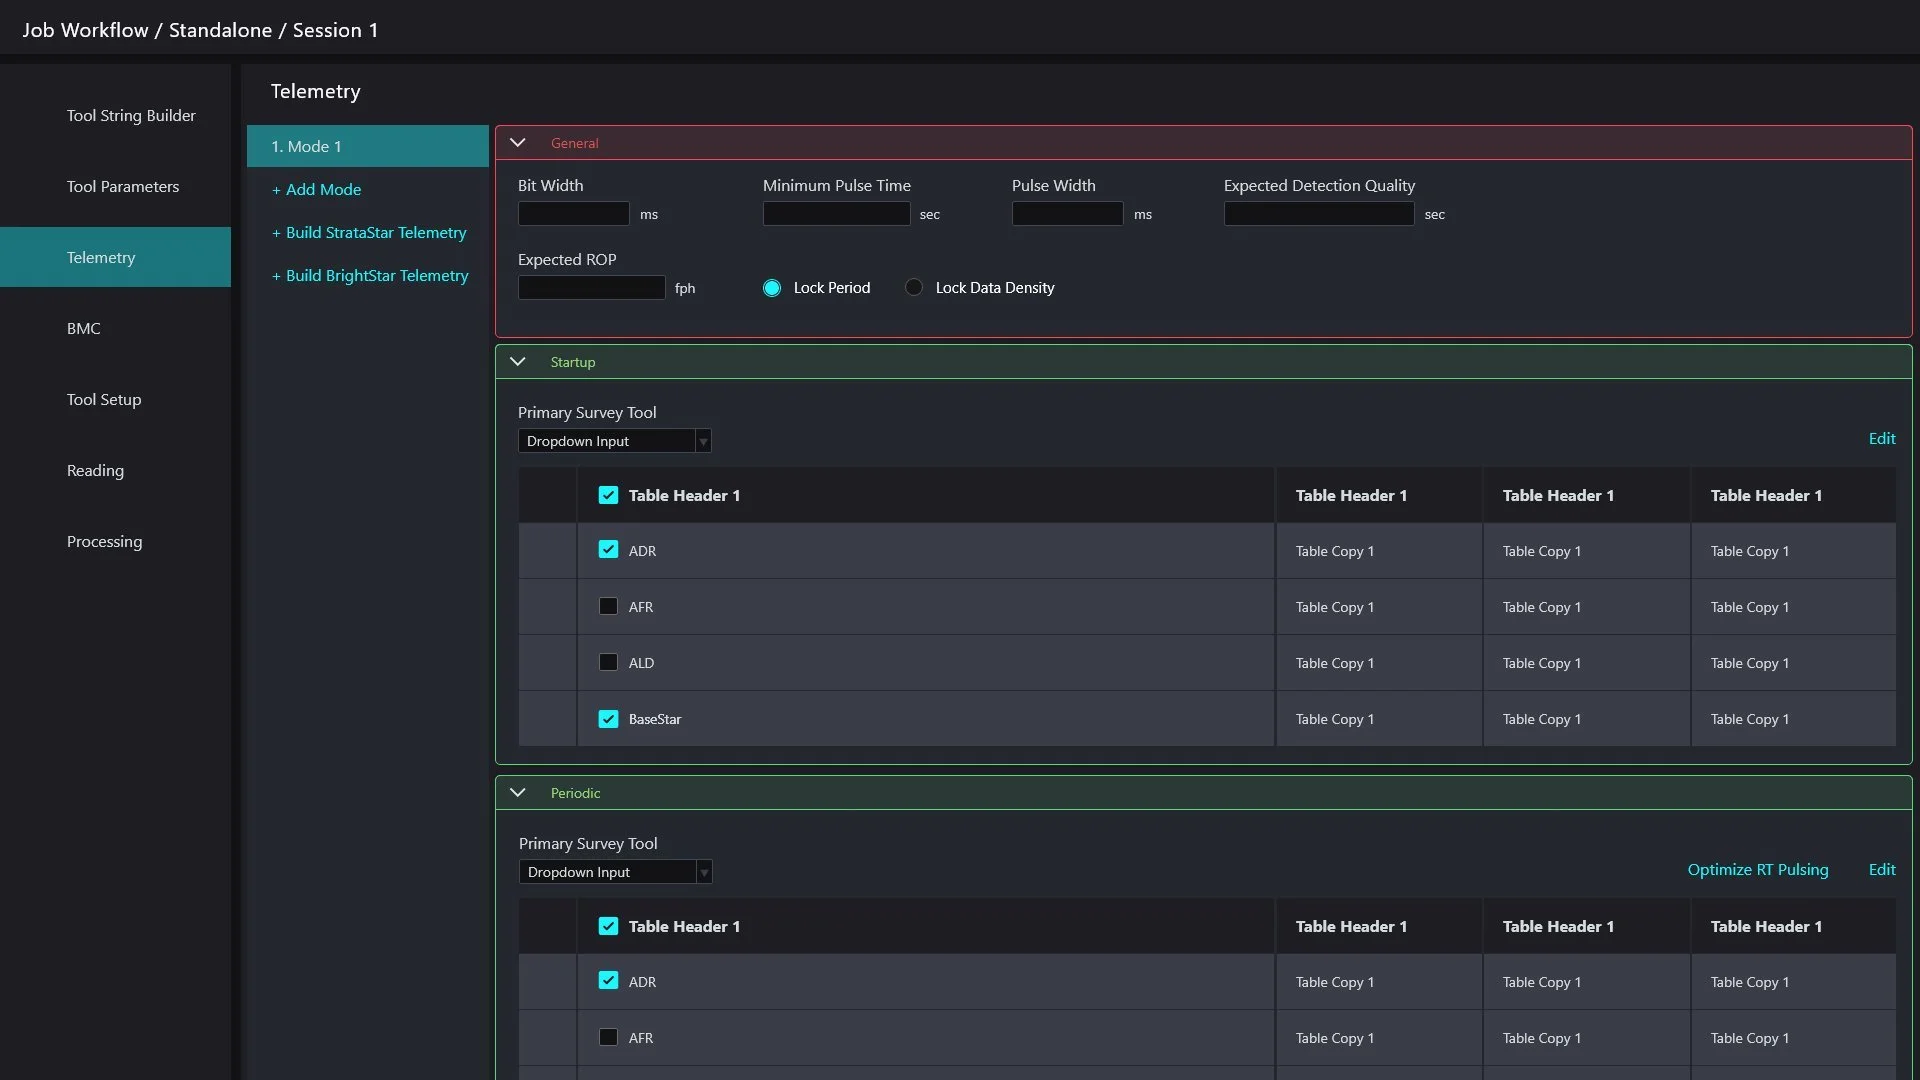
Task: Open Tool String Builder in sidebar
Action: [x=131, y=116]
